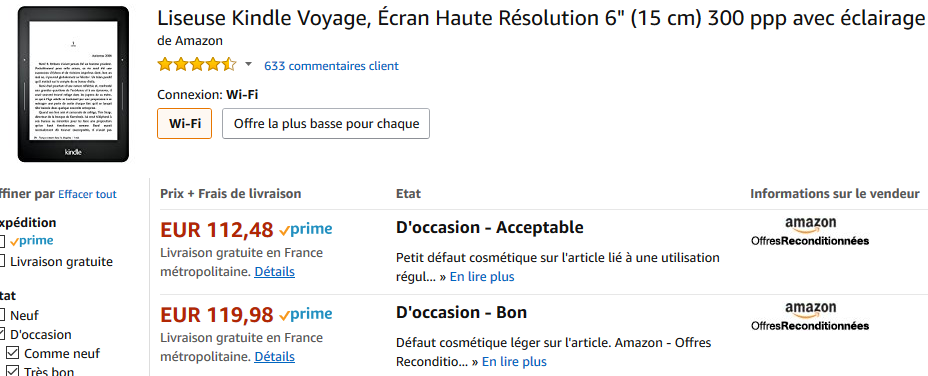
Task: Untick the Comme neuf checkbox
Action: pos(12,353)
